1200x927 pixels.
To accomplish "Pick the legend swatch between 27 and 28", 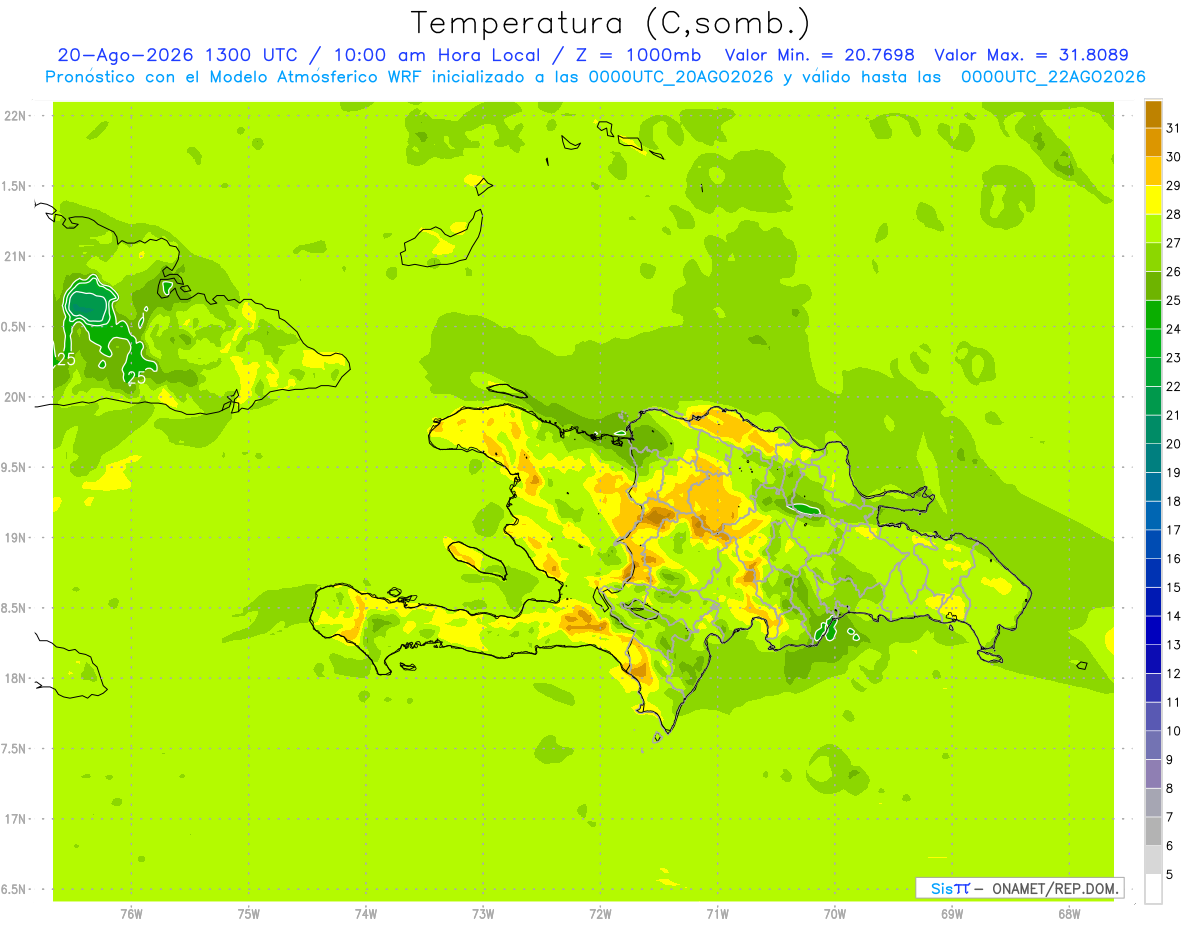I will tap(1153, 229).
